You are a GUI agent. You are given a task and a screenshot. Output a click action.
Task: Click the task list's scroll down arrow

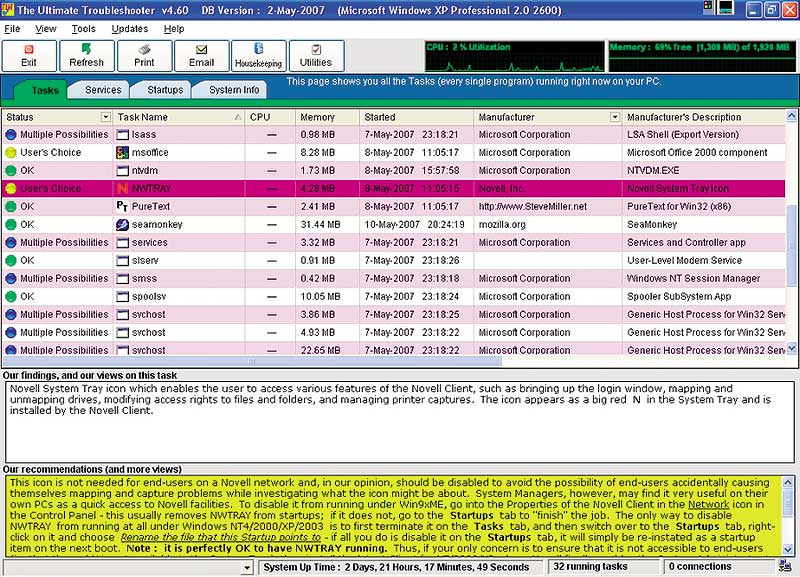(791, 348)
